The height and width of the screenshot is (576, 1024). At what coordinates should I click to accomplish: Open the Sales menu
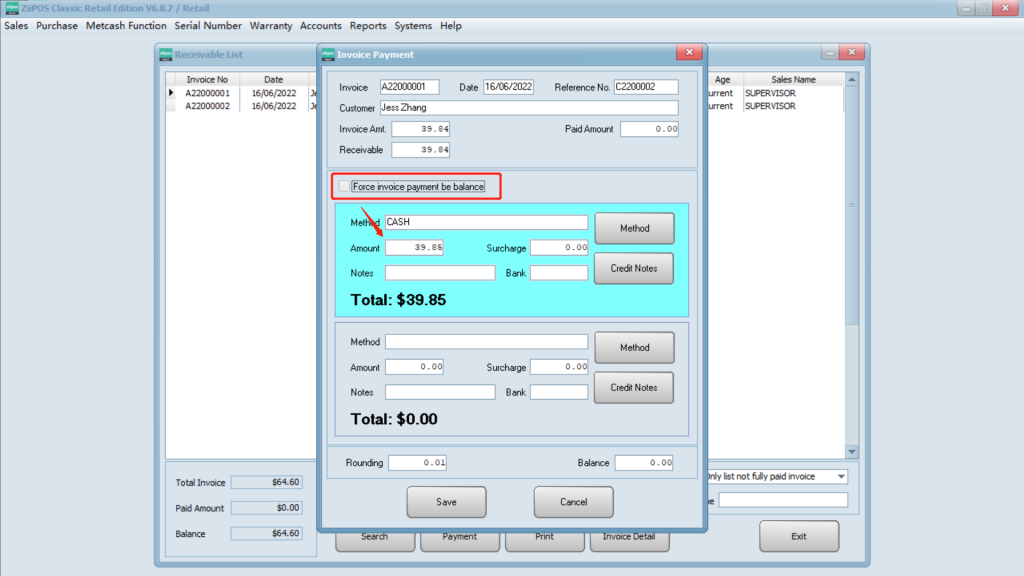[x=16, y=26]
